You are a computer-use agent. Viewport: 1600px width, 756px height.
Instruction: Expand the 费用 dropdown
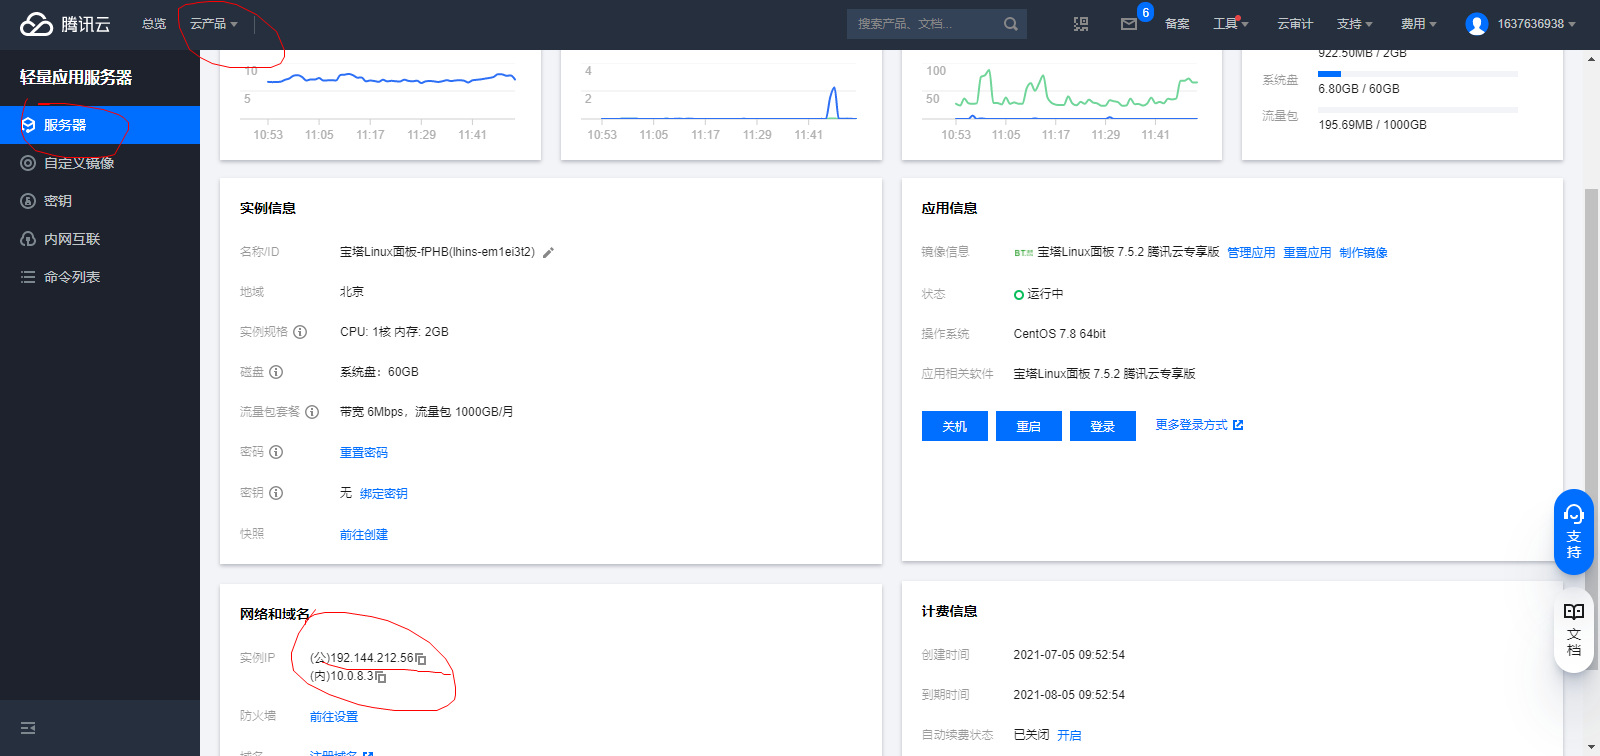[x=1419, y=24]
